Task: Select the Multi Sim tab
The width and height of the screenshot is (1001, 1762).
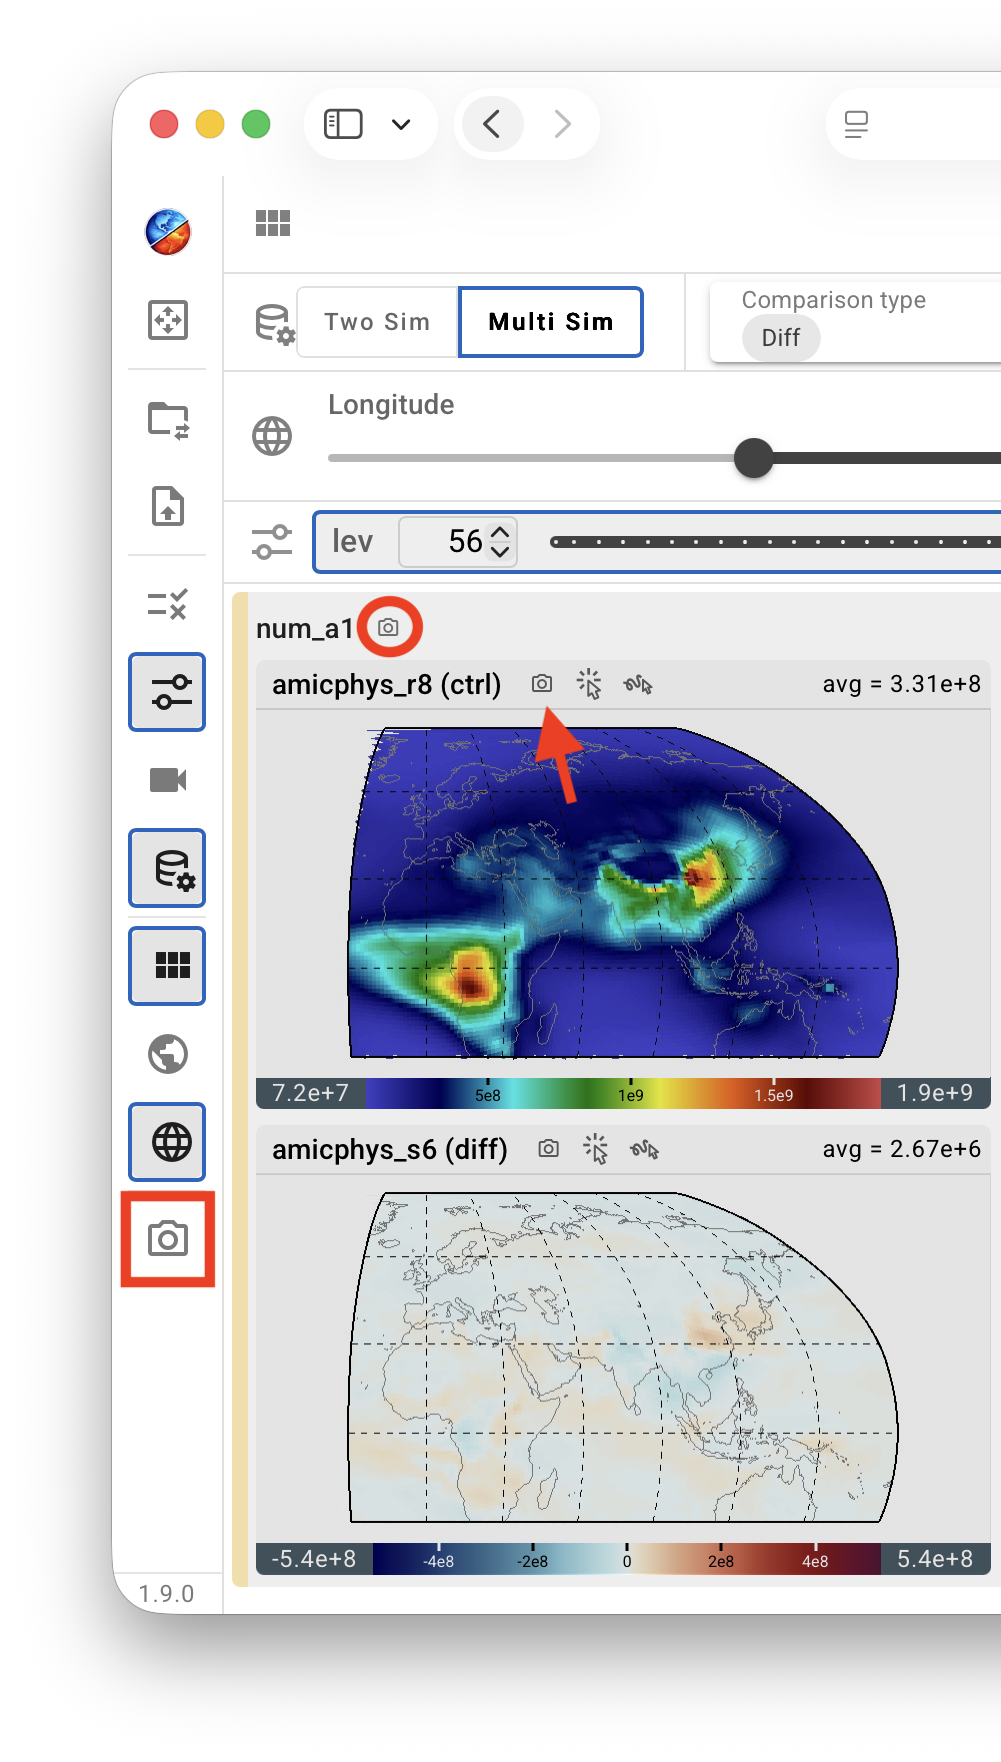Action: point(551,322)
